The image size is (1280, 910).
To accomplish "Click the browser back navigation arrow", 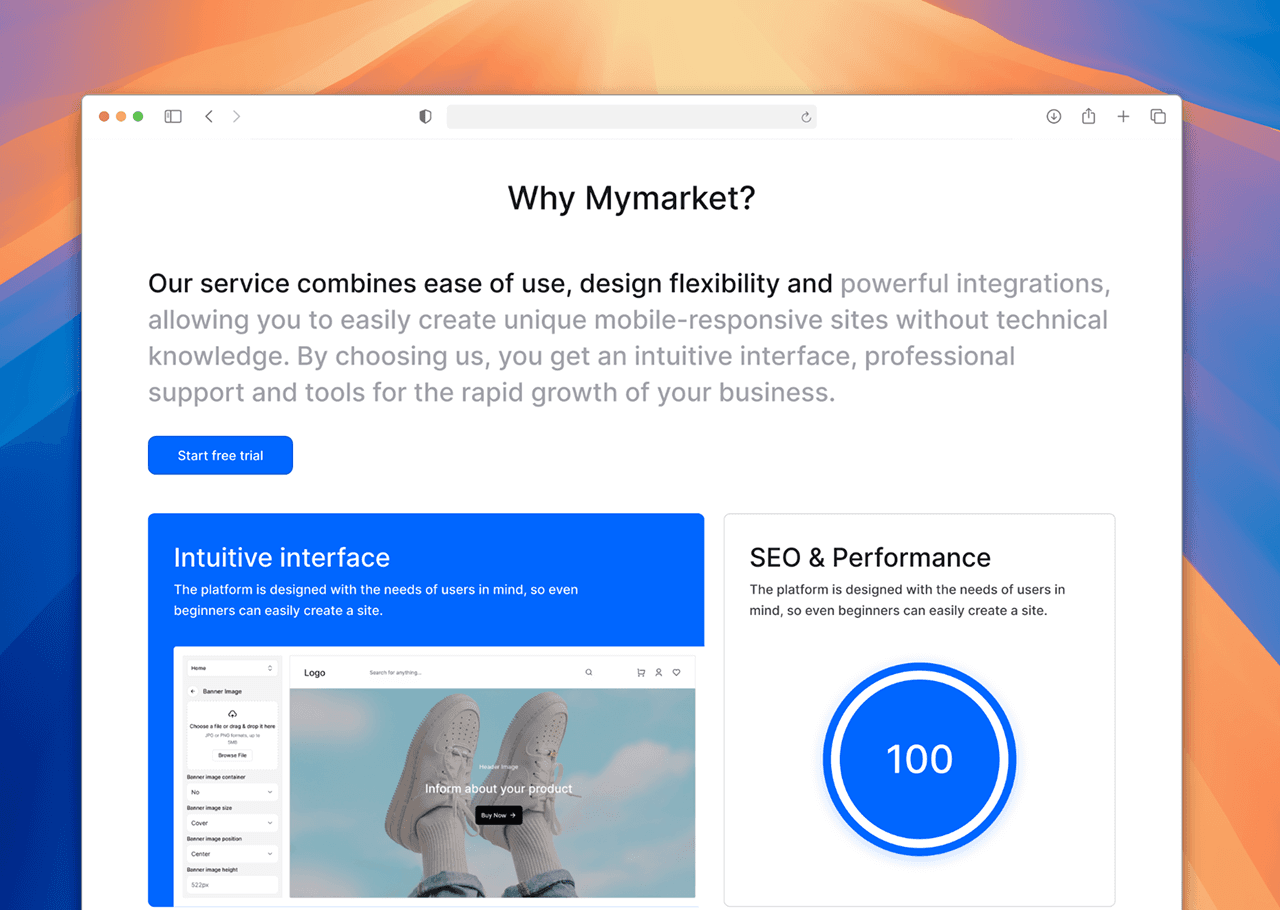I will tap(208, 116).
